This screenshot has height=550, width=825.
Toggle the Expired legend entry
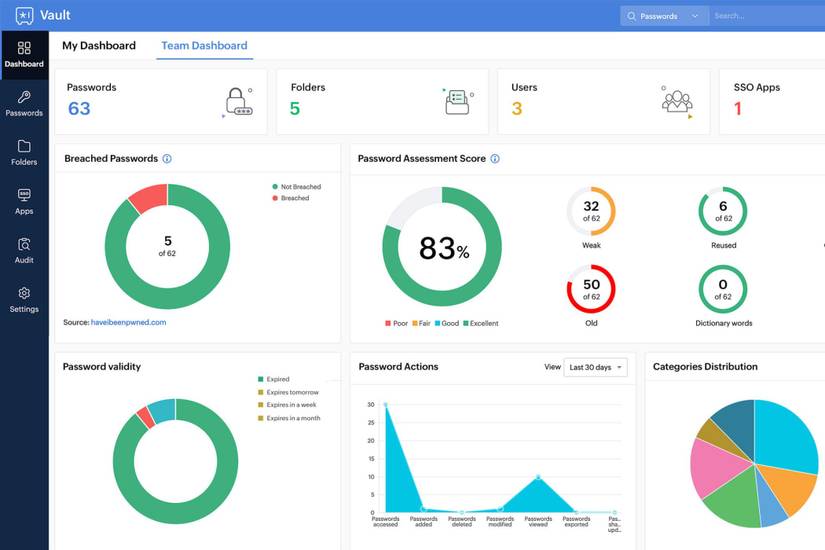point(274,379)
